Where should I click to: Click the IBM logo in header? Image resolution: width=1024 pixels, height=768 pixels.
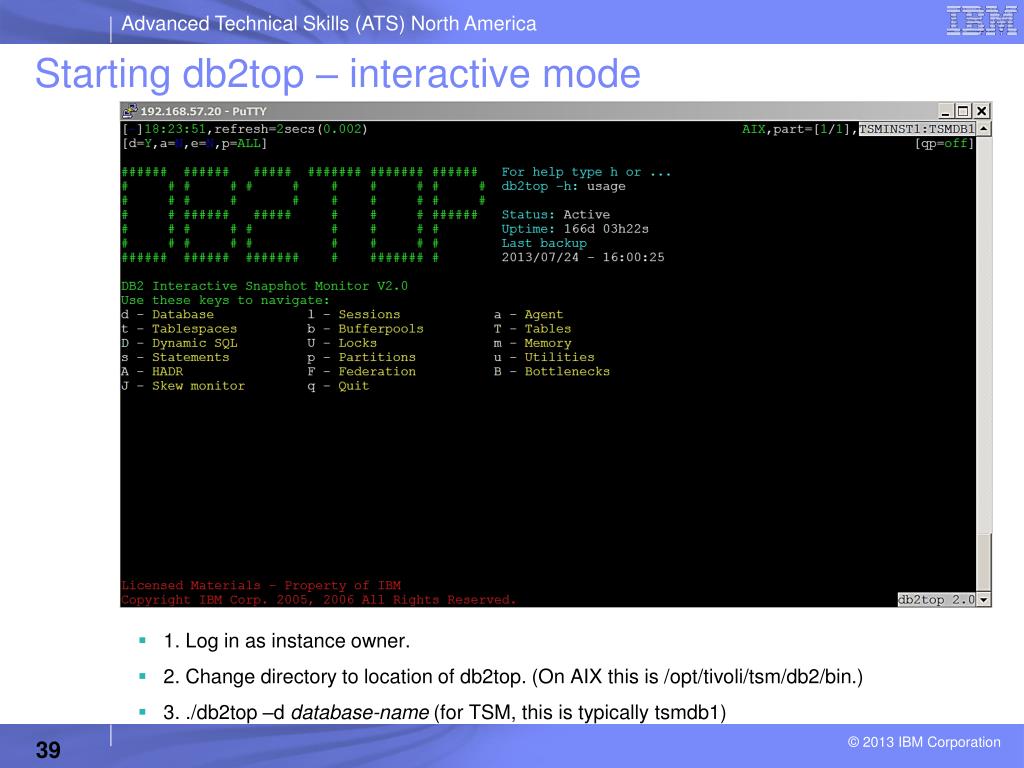981,21
